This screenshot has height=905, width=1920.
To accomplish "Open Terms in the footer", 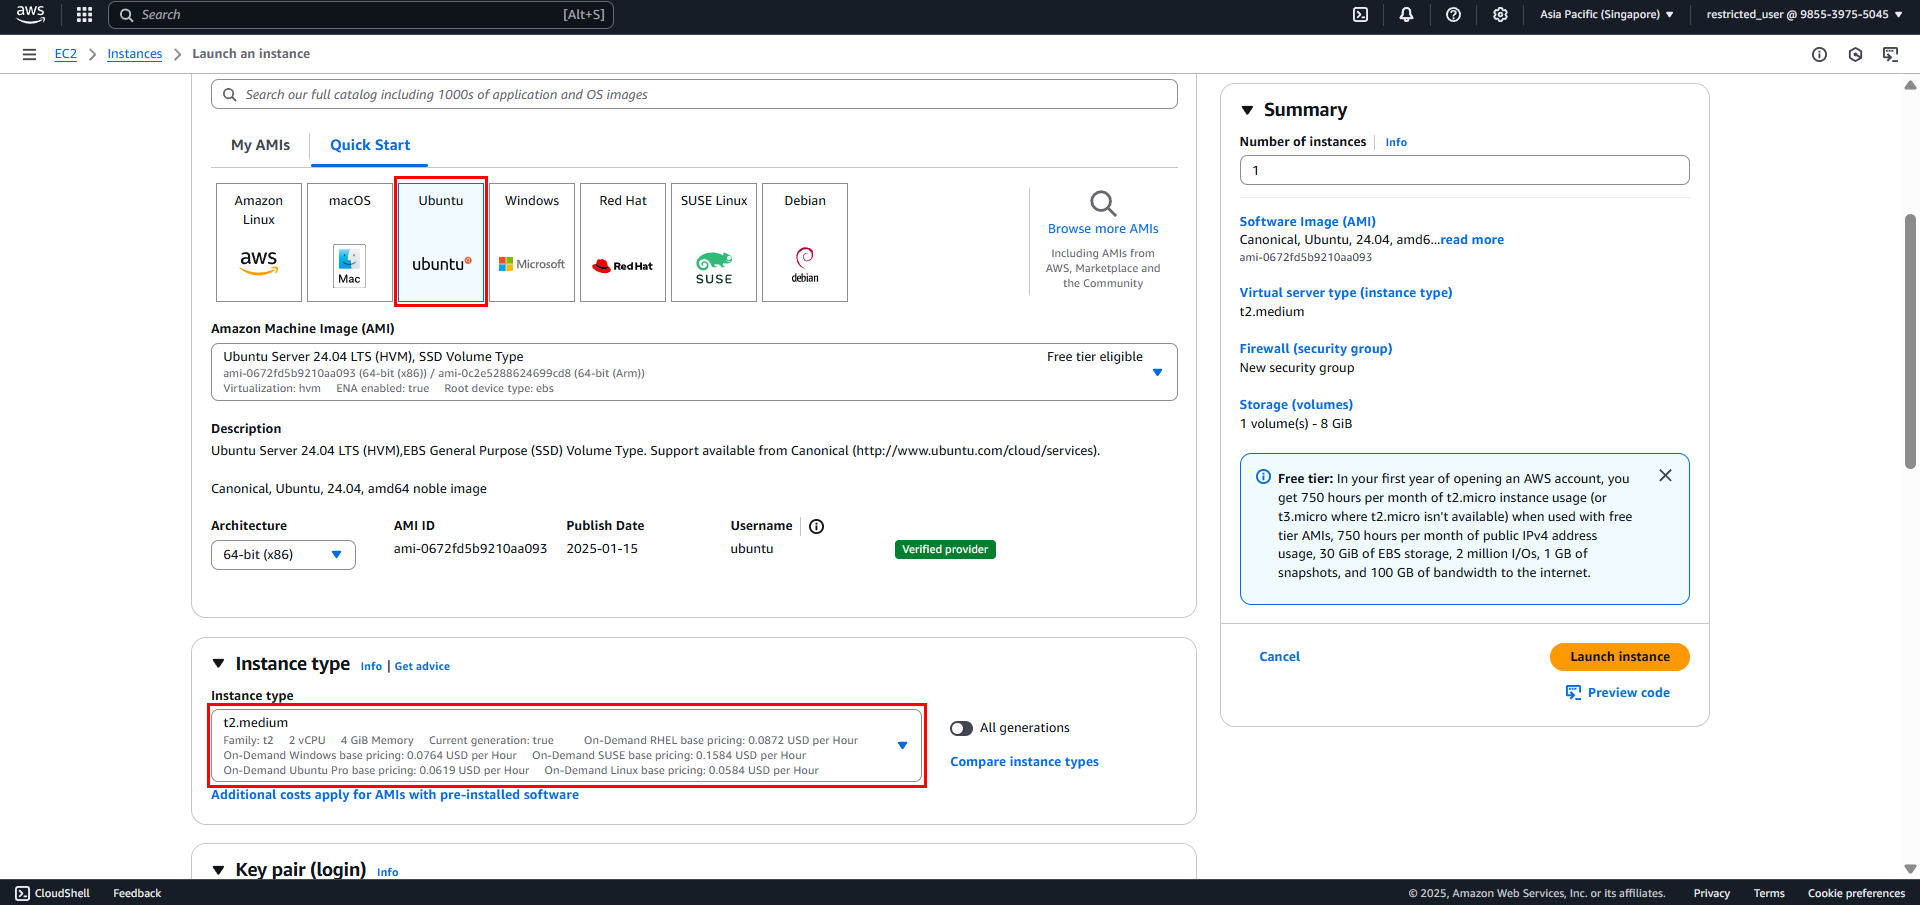I will point(1768,893).
